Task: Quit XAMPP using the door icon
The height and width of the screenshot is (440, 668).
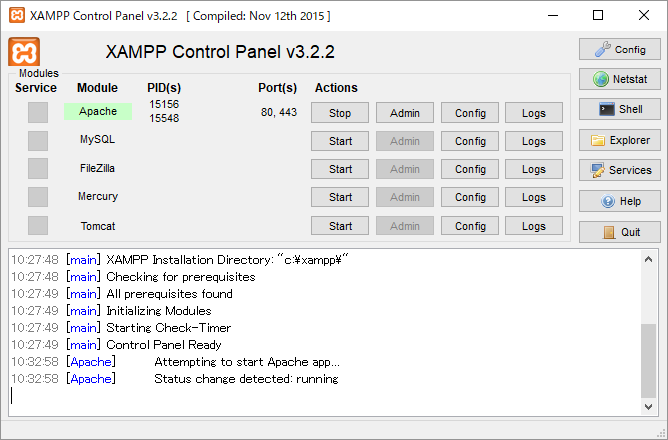Action: coord(619,232)
